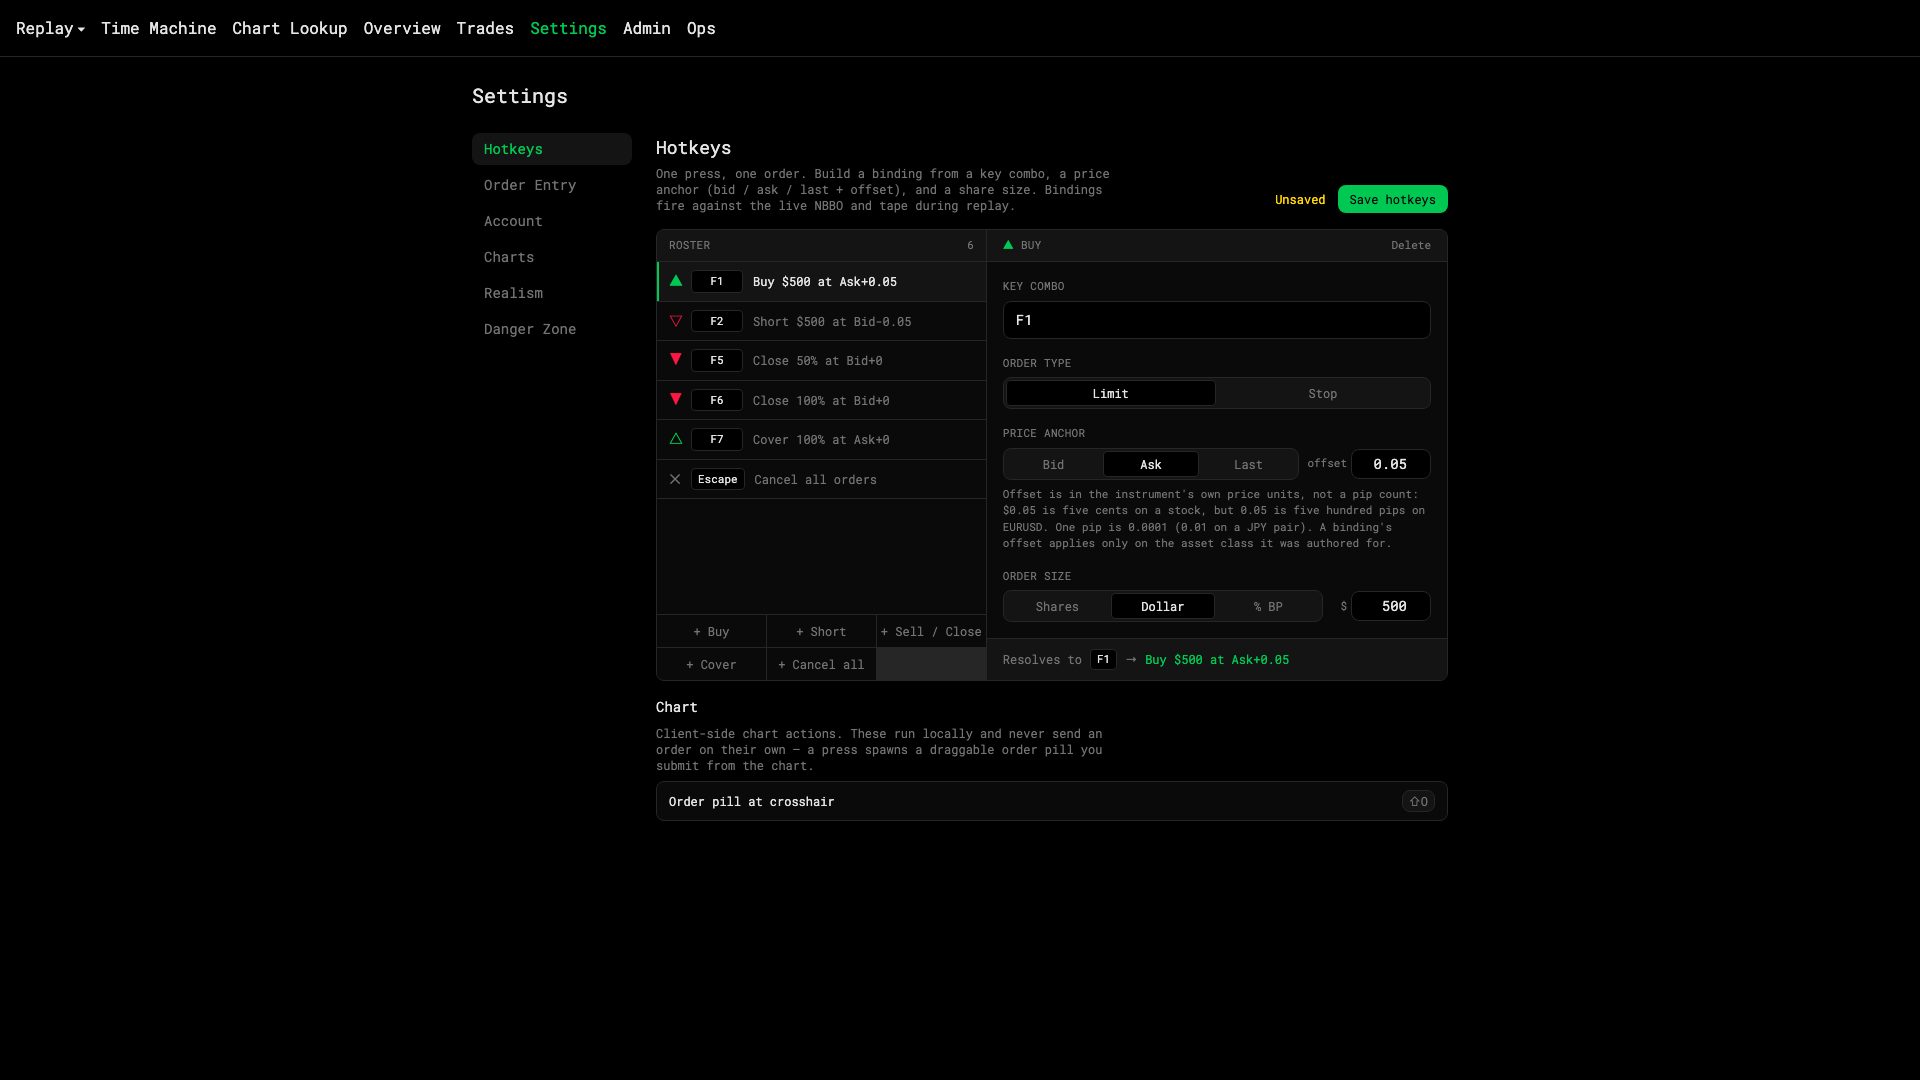Viewport: 1920px width, 1080px height.
Task: Click the roster count "6"
Action: pyautogui.click(x=970, y=245)
